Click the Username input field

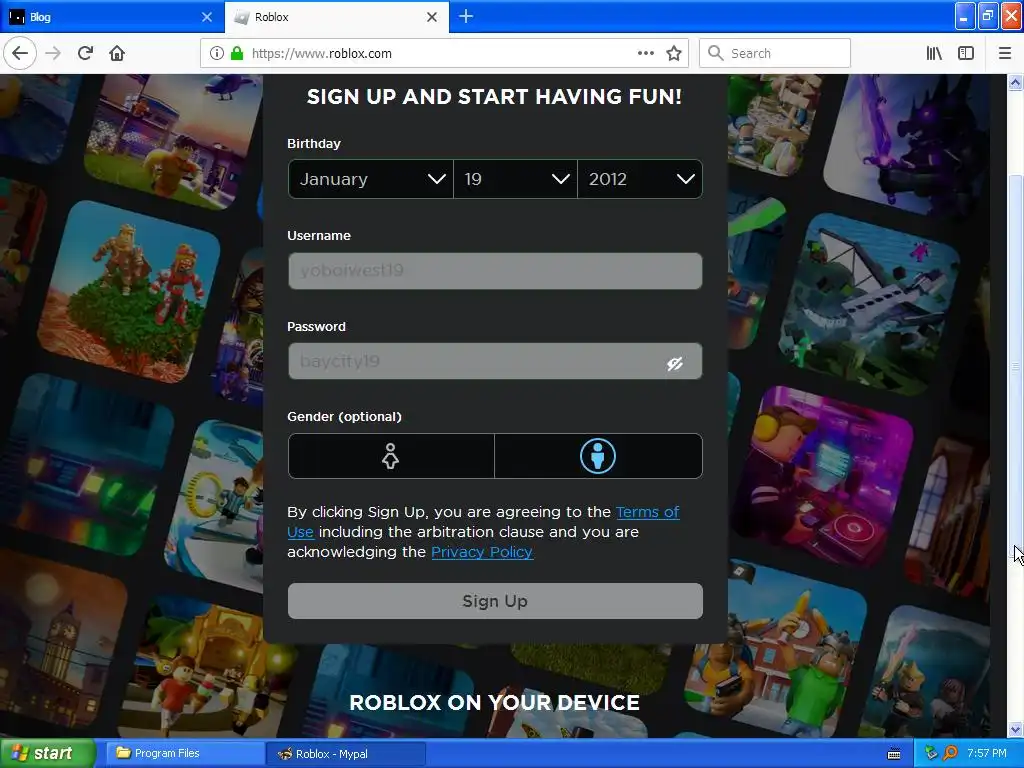point(495,271)
